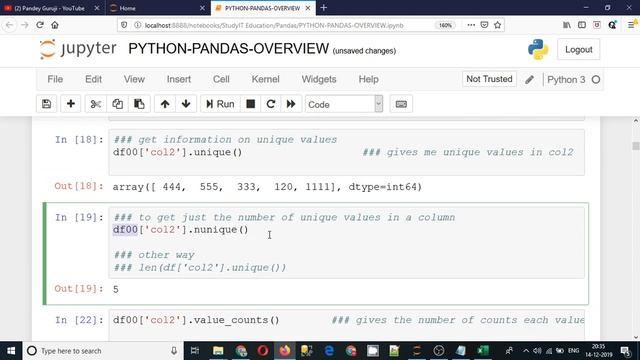Image resolution: width=640 pixels, height=360 pixels.
Task: Open the Edit menu
Action: pyautogui.click(x=93, y=79)
